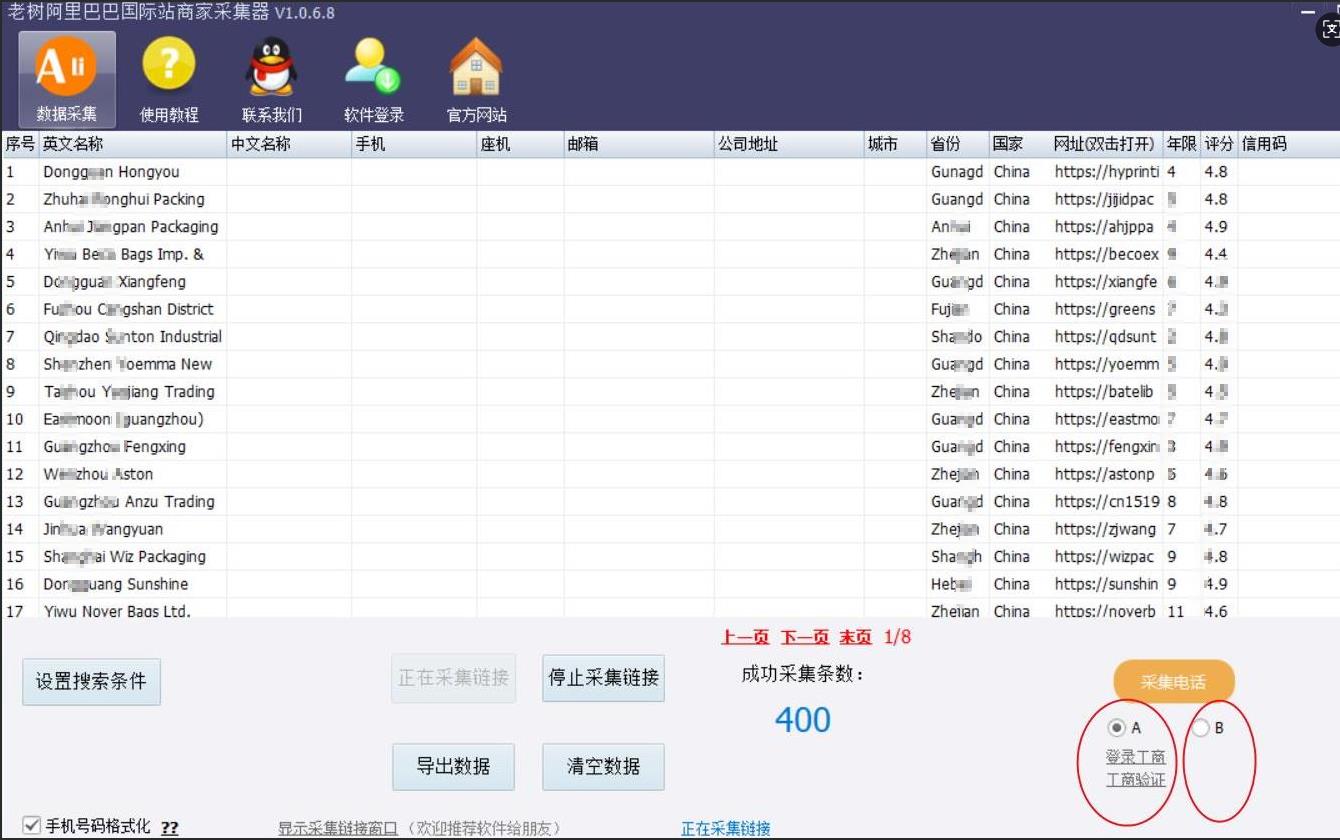
Task: Open the 数据采集 data collection icon
Action: [x=66, y=77]
